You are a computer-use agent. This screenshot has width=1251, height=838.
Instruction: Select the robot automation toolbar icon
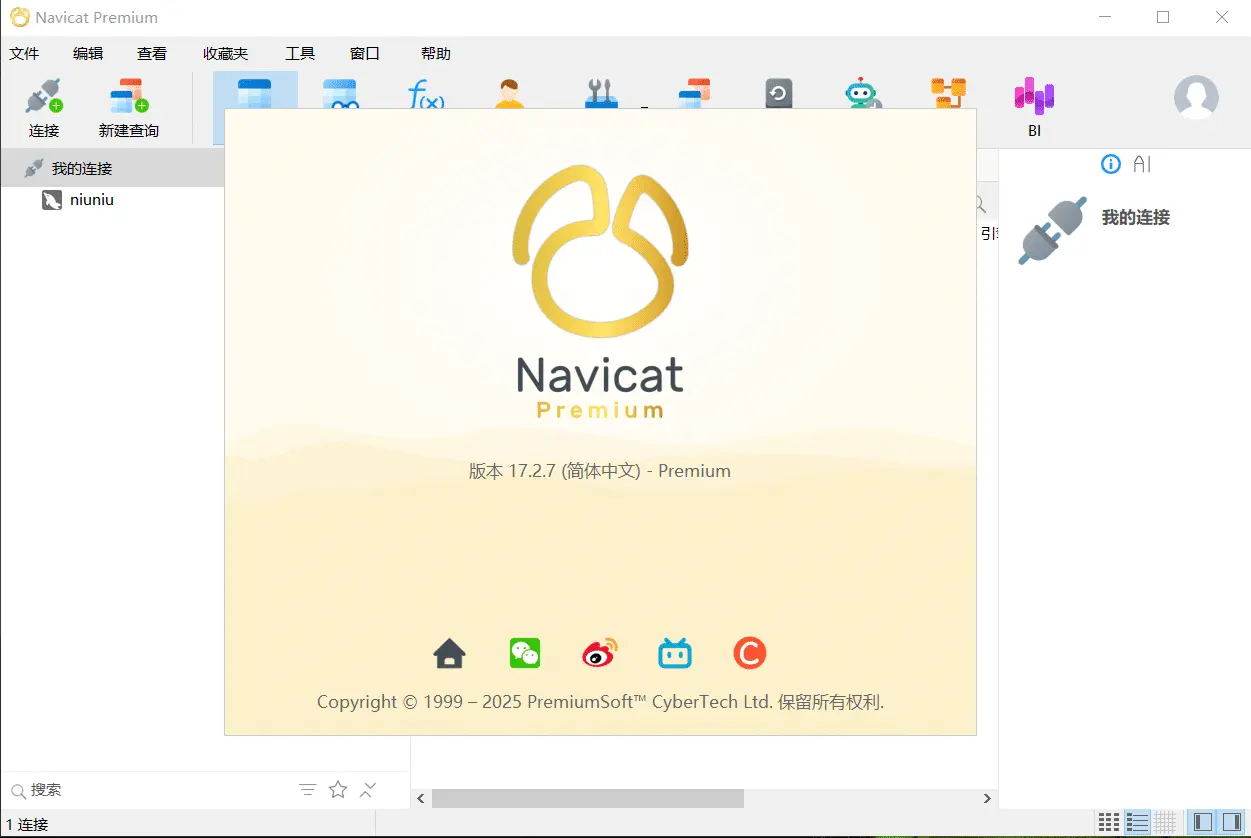click(x=860, y=93)
